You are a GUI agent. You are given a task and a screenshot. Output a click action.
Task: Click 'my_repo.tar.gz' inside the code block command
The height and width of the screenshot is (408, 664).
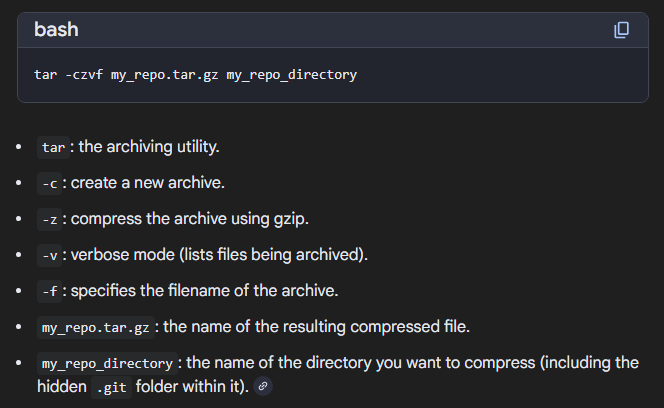tap(164, 75)
